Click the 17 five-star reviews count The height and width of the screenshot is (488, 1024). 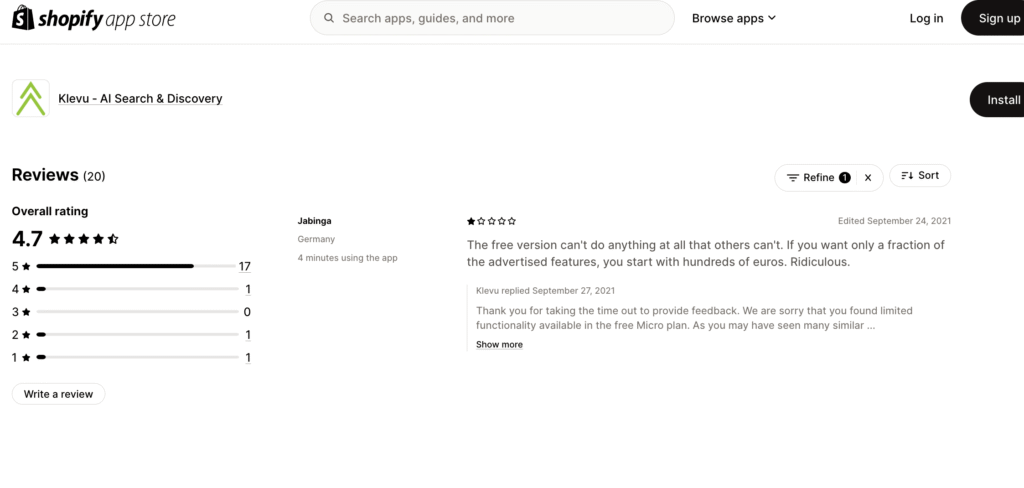(x=244, y=266)
